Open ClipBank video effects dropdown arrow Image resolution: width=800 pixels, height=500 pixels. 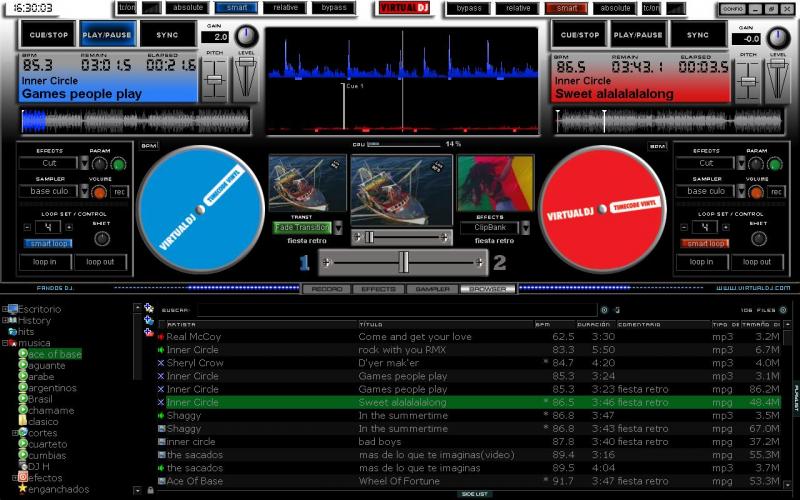tap(525, 228)
